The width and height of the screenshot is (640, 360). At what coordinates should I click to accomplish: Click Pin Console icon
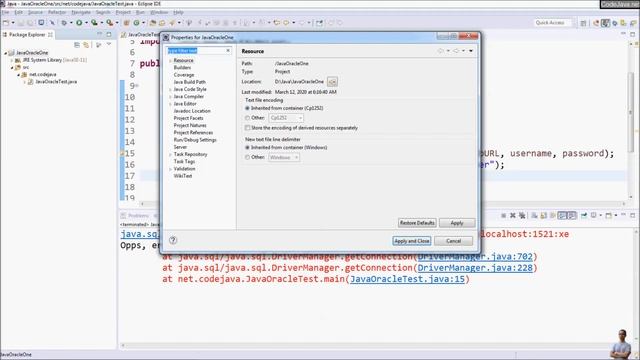(x=584, y=216)
